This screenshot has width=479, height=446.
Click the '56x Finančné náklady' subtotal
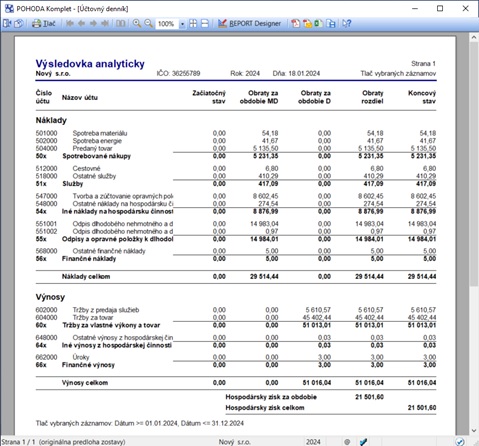76,259
